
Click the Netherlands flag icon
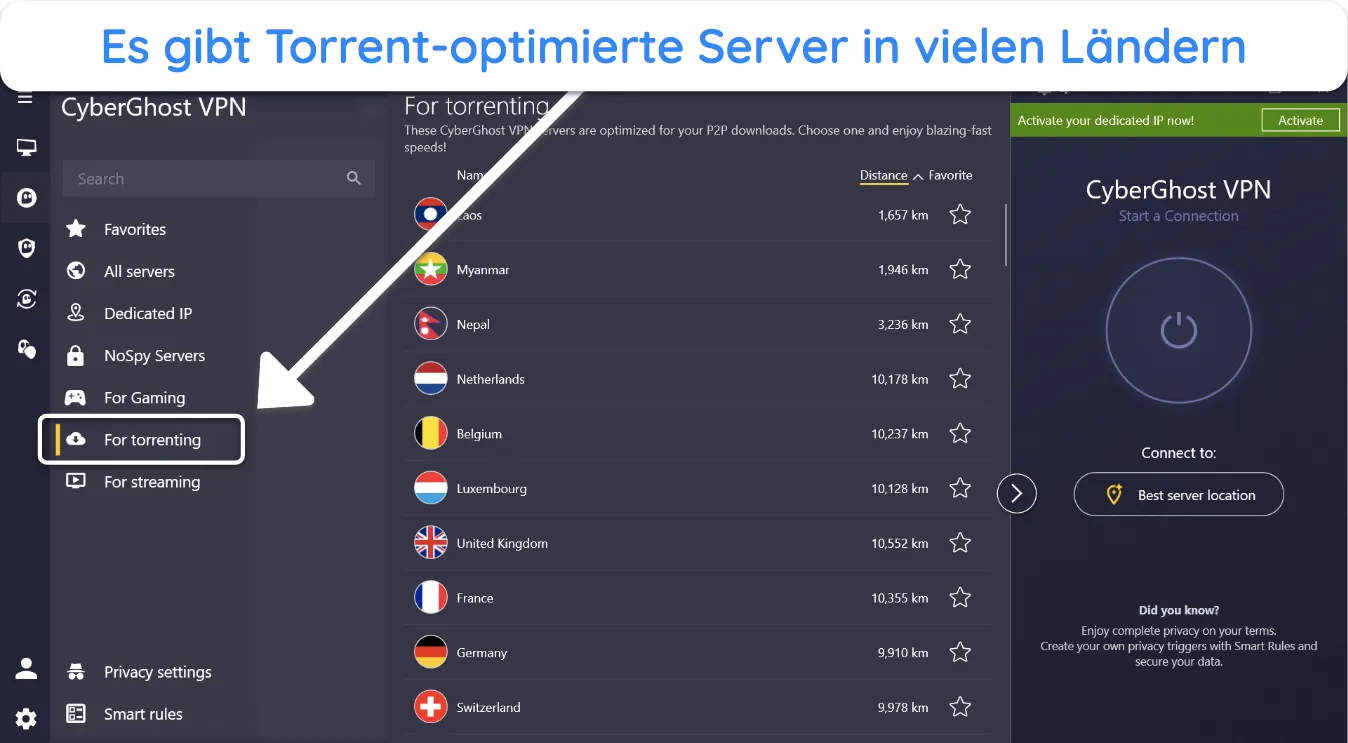(430, 379)
